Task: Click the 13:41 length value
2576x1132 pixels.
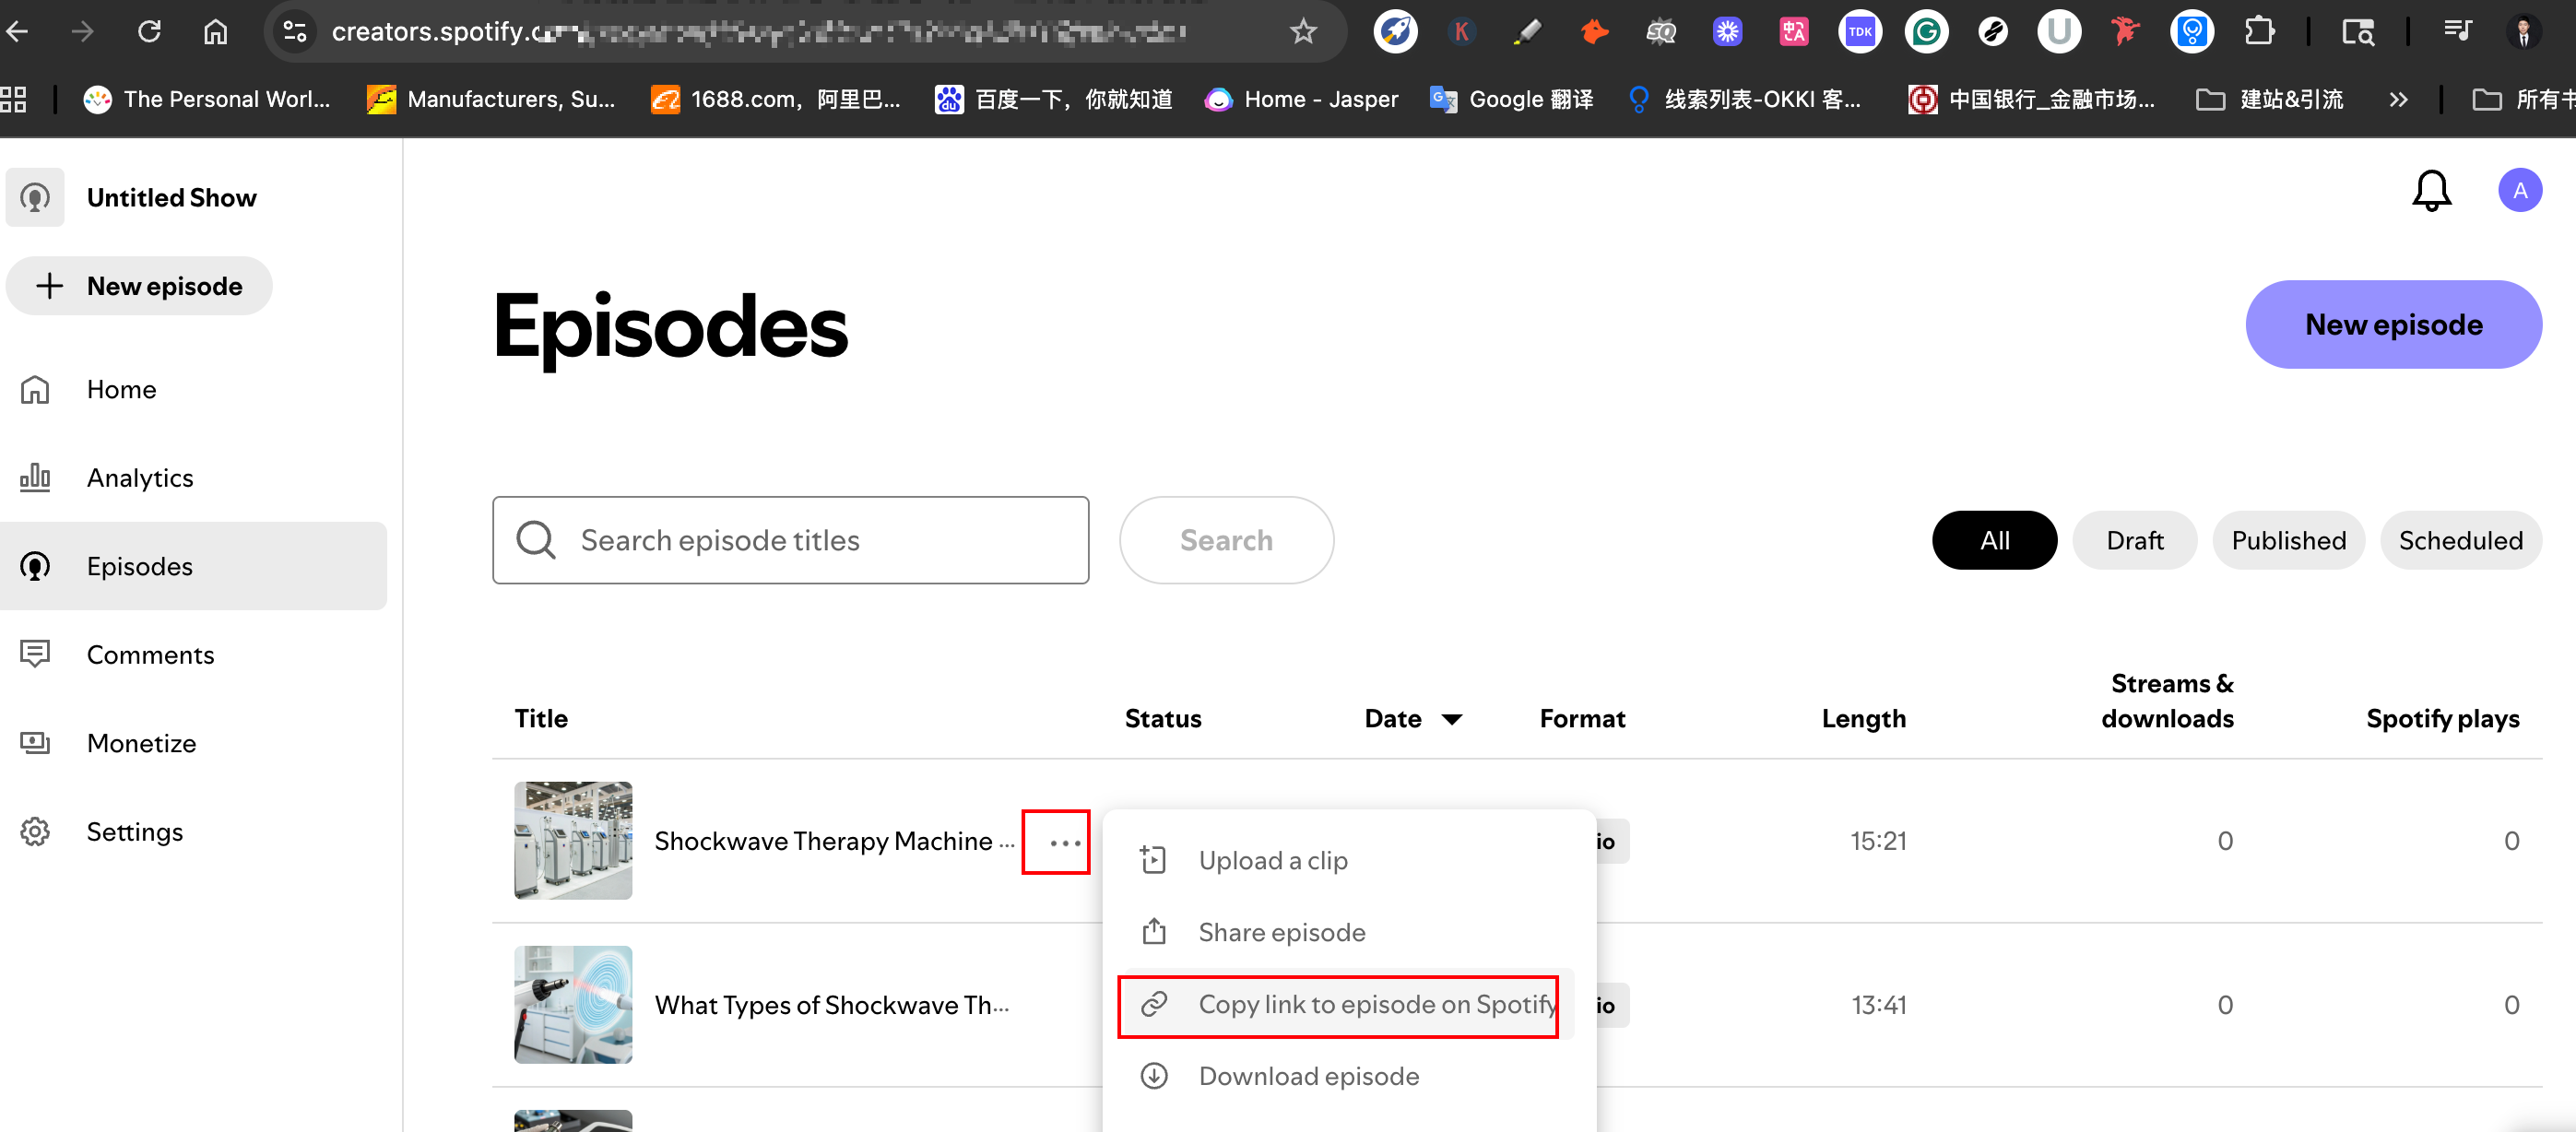Action: click(1878, 1005)
